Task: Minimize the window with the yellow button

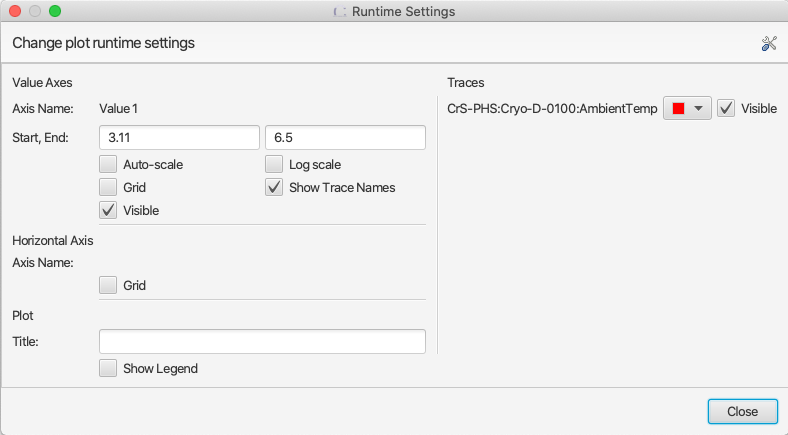Action: [35, 12]
